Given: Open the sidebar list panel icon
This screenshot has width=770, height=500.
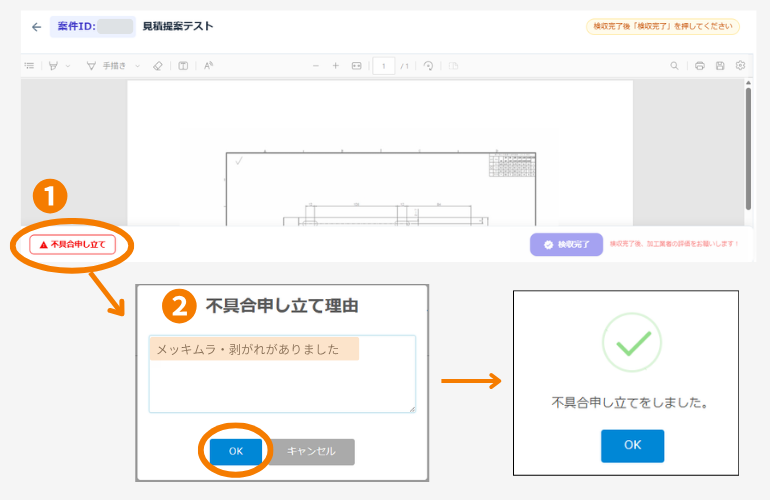Looking at the screenshot, I should tap(29, 65).
